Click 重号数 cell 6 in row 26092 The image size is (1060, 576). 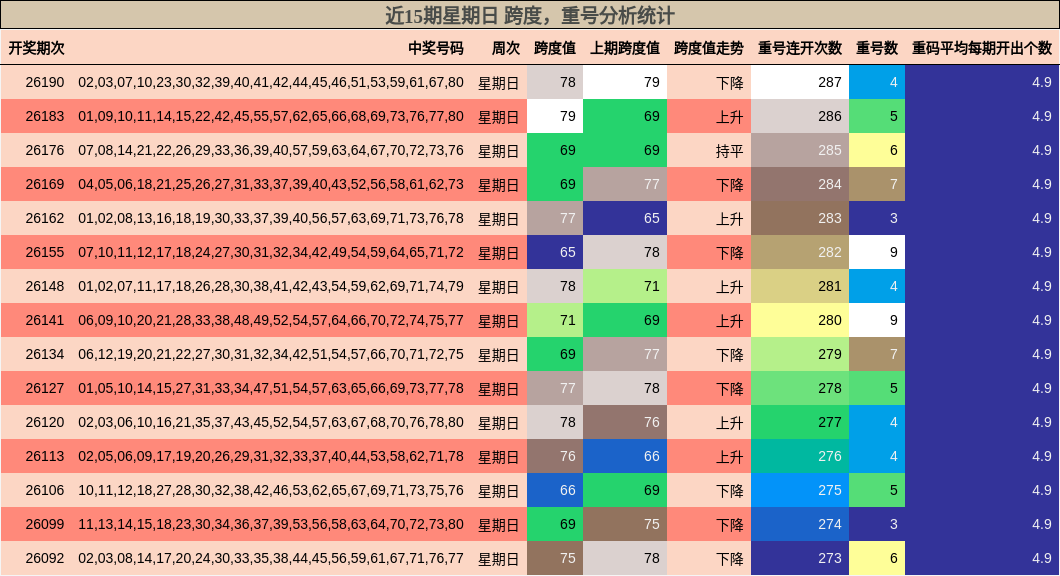pyautogui.click(x=877, y=558)
